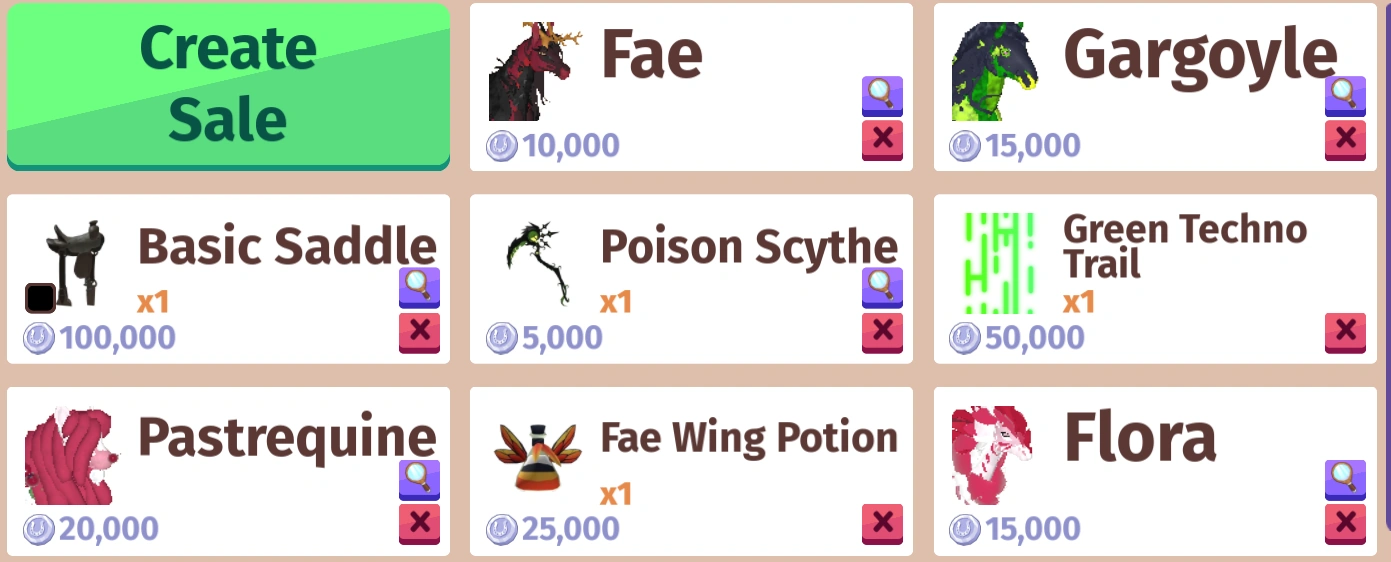The image size is (1391, 562).
Task: Click the Create Sale button
Action: pyautogui.click(x=228, y=85)
